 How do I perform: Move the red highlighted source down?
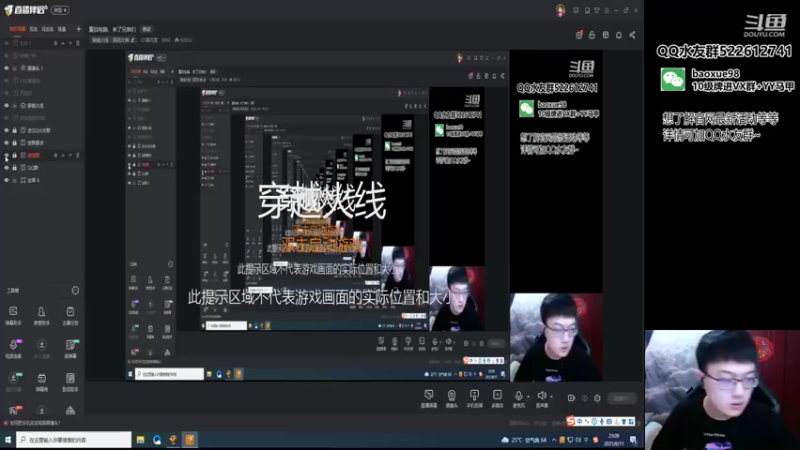70,155
